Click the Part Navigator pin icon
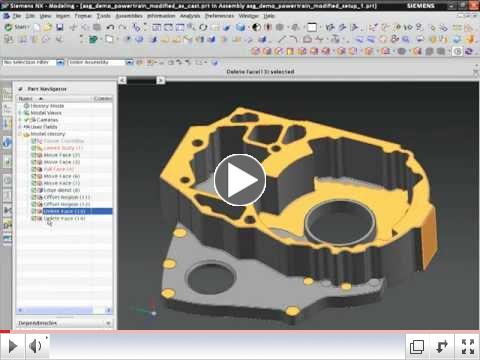The image size is (480, 360). tap(20, 89)
